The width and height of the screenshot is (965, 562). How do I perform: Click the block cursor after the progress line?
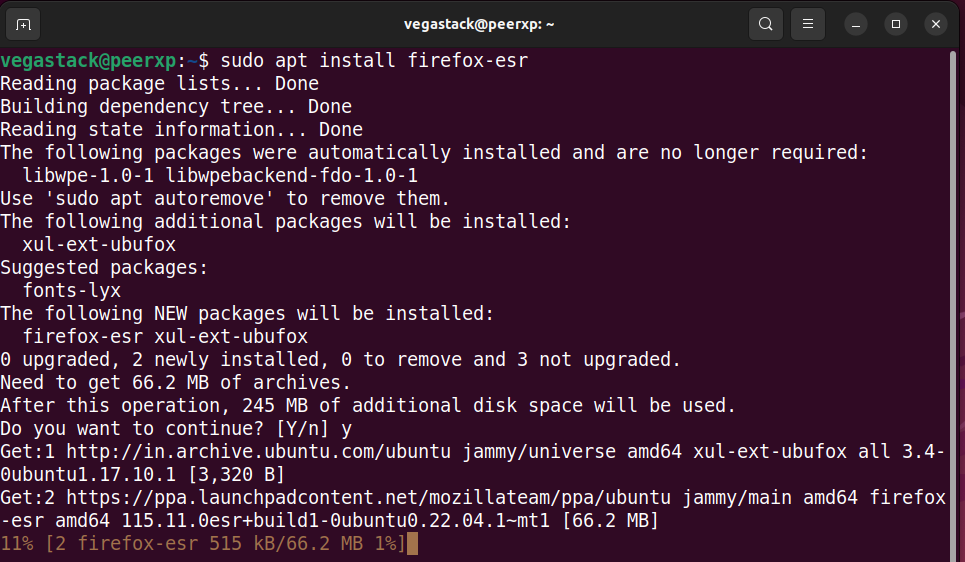tap(412, 544)
